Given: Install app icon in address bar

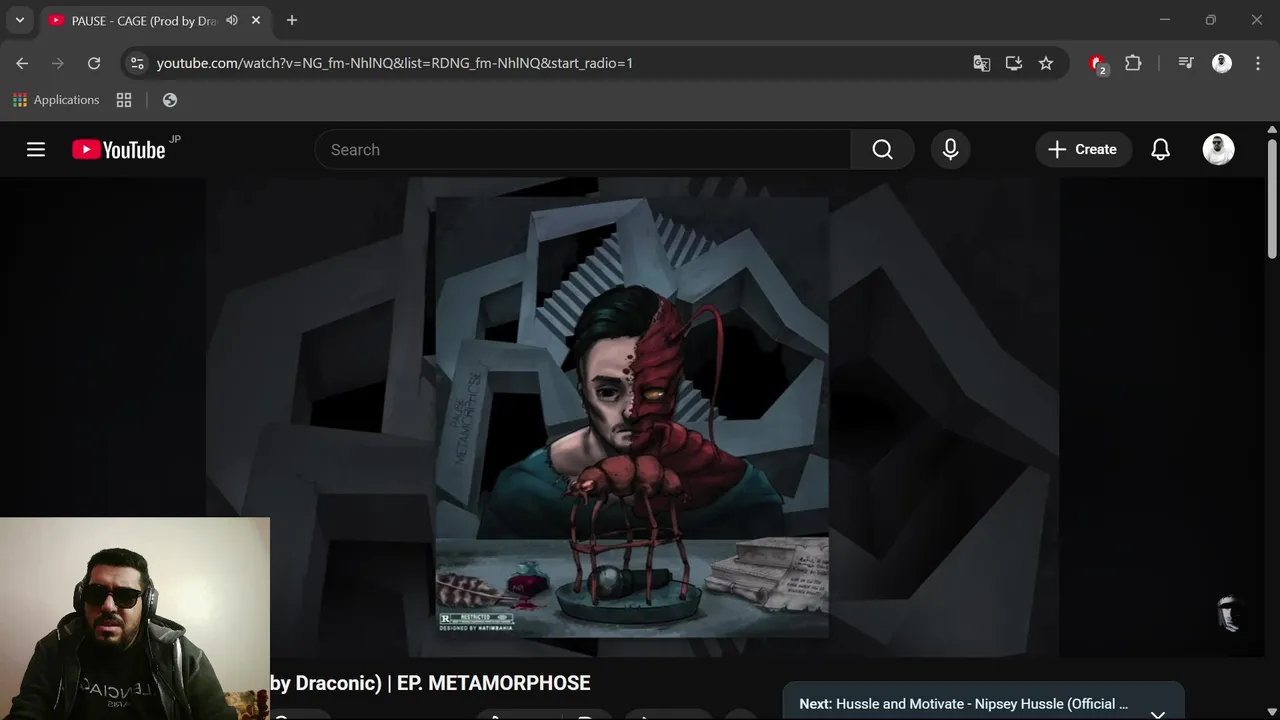Looking at the screenshot, I should 1014,63.
